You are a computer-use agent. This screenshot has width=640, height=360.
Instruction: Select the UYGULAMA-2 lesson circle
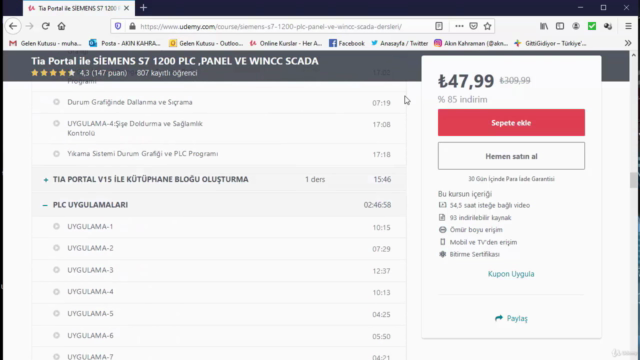pos(56,248)
